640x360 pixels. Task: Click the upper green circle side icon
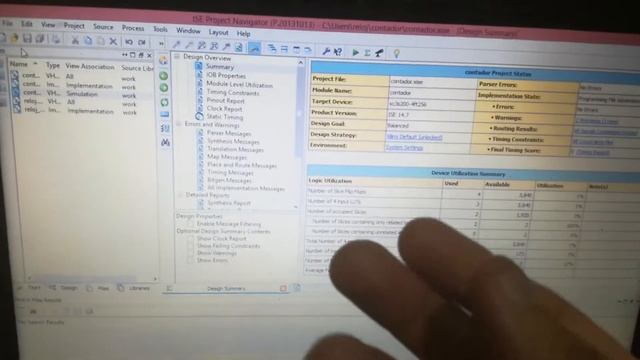point(164,76)
